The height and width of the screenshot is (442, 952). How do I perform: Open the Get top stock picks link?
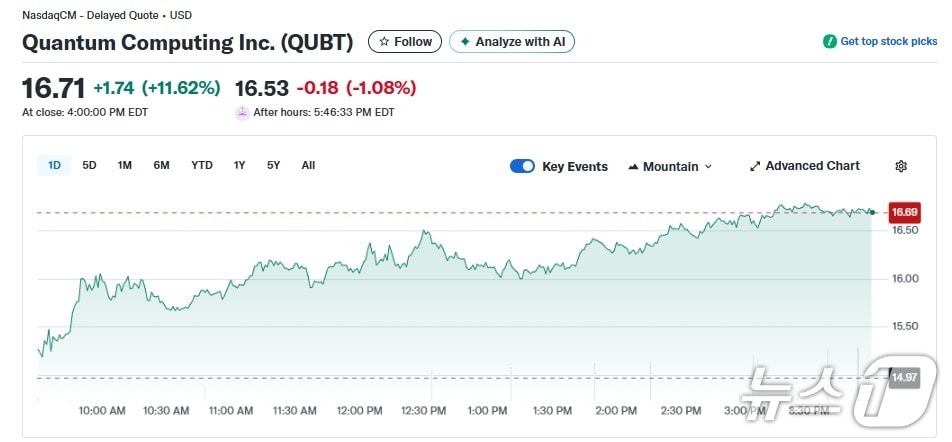click(888, 42)
